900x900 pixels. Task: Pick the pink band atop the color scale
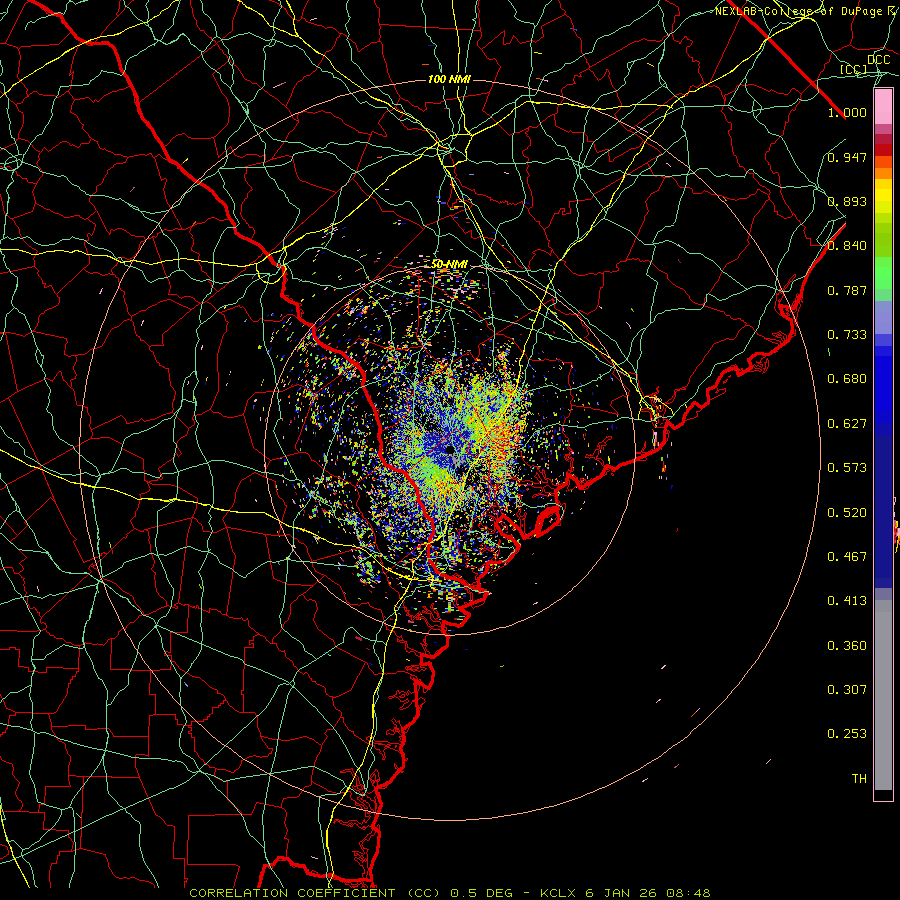pyautogui.click(x=883, y=107)
